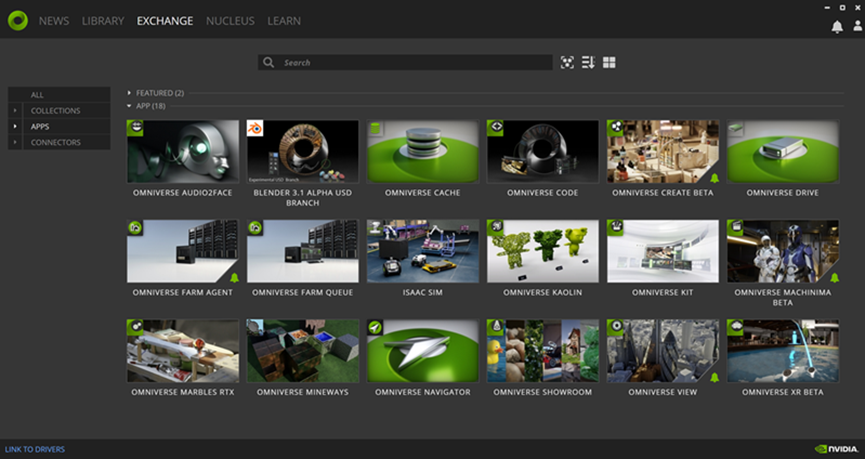Click the focus/scan filter icon beside search

click(x=567, y=62)
